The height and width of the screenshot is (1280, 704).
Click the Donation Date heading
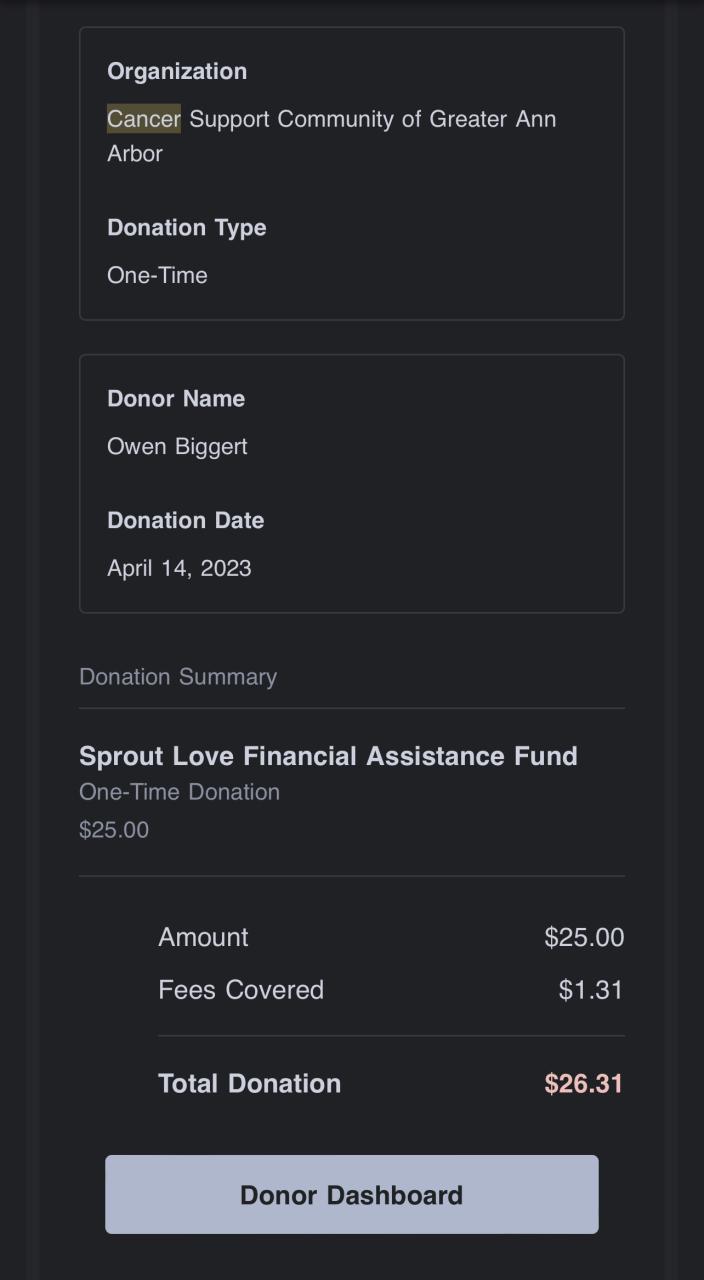pyautogui.click(x=186, y=520)
